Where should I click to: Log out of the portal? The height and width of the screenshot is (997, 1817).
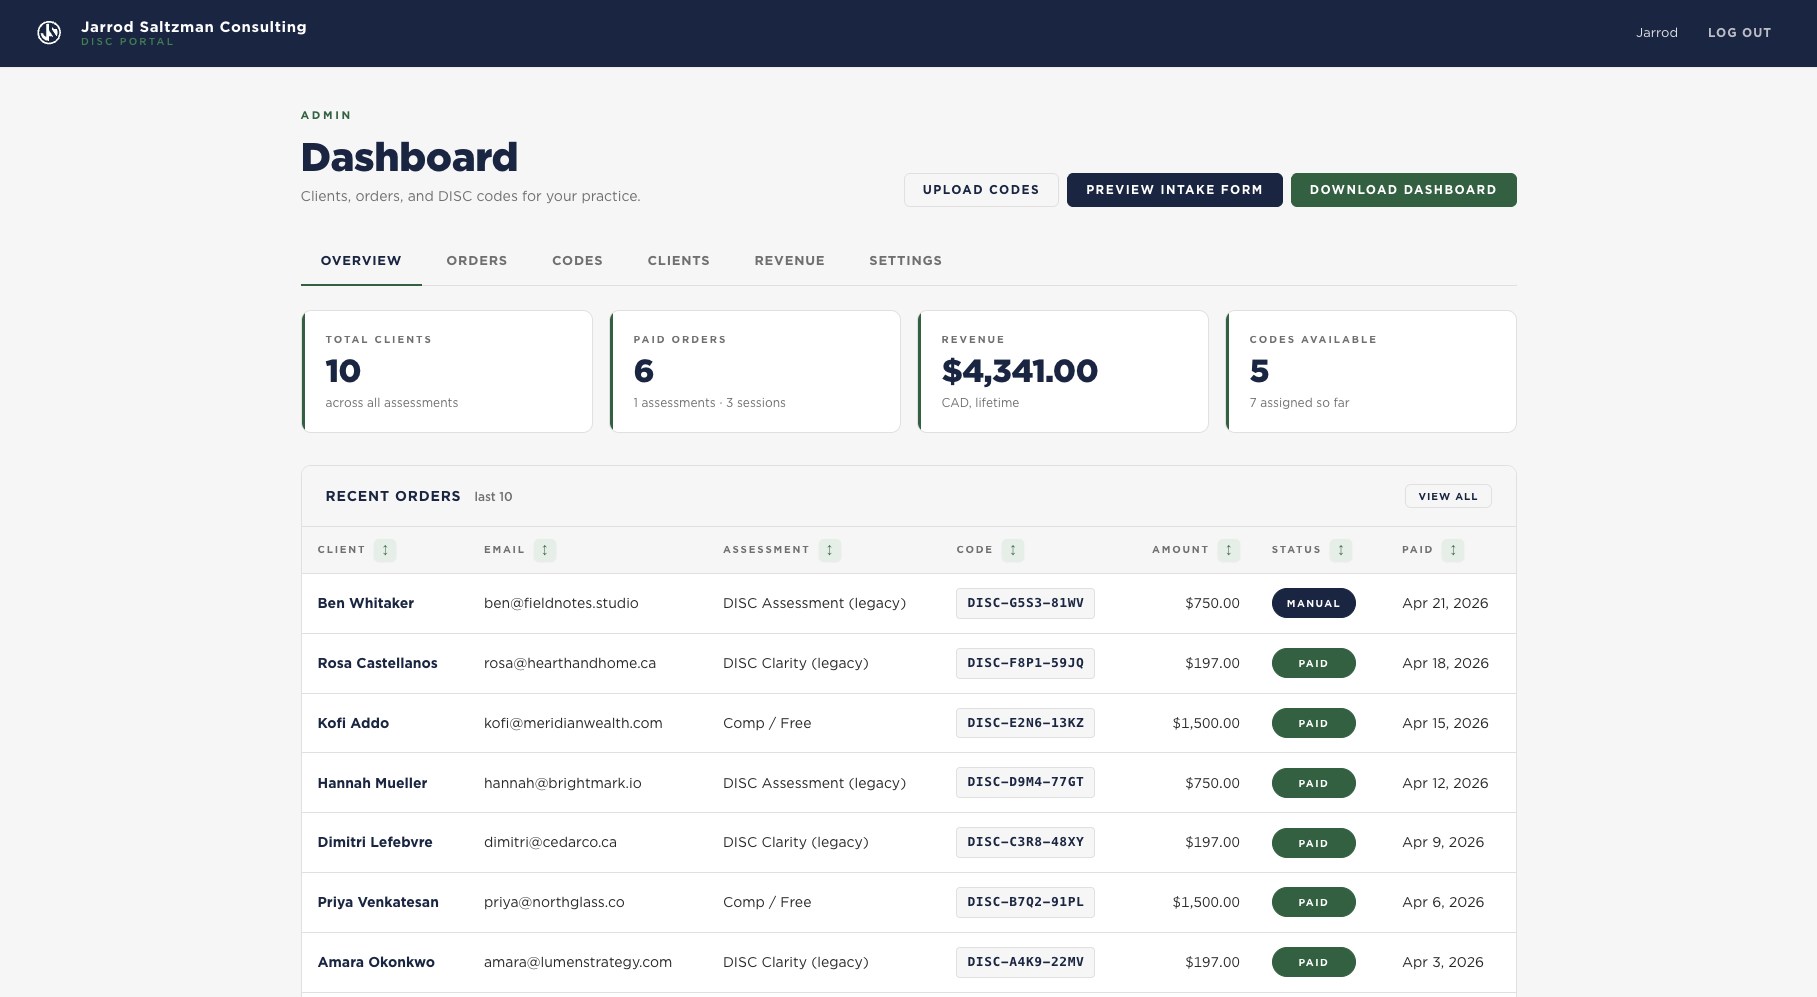pyautogui.click(x=1740, y=33)
